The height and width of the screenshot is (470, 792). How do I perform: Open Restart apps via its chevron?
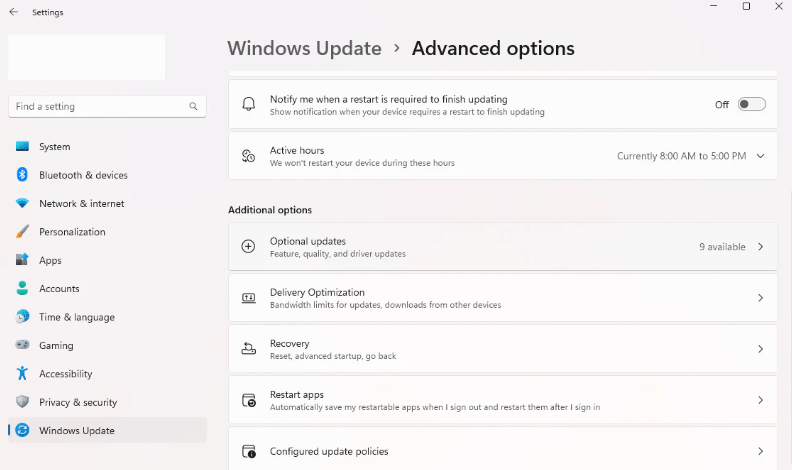(x=761, y=400)
